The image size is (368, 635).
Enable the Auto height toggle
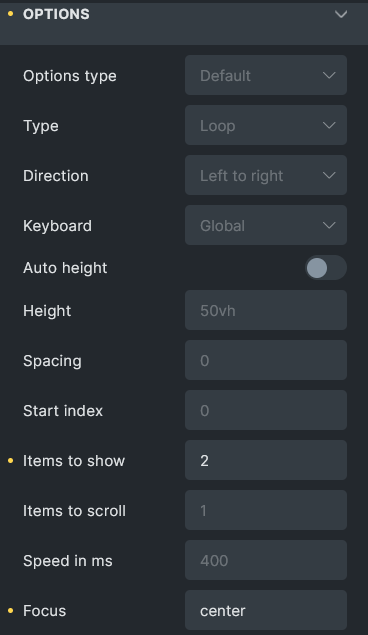[x=325, y=268]
